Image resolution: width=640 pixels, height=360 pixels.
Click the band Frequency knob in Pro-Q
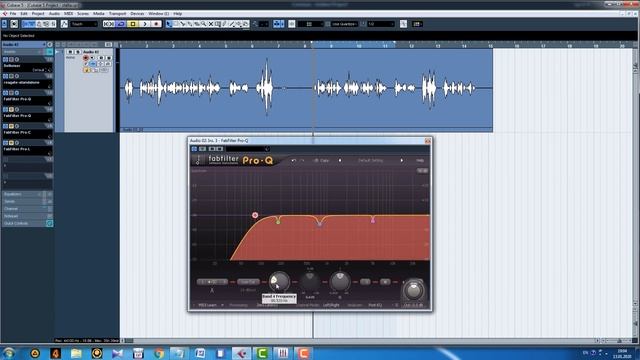[x=279, y=282]
